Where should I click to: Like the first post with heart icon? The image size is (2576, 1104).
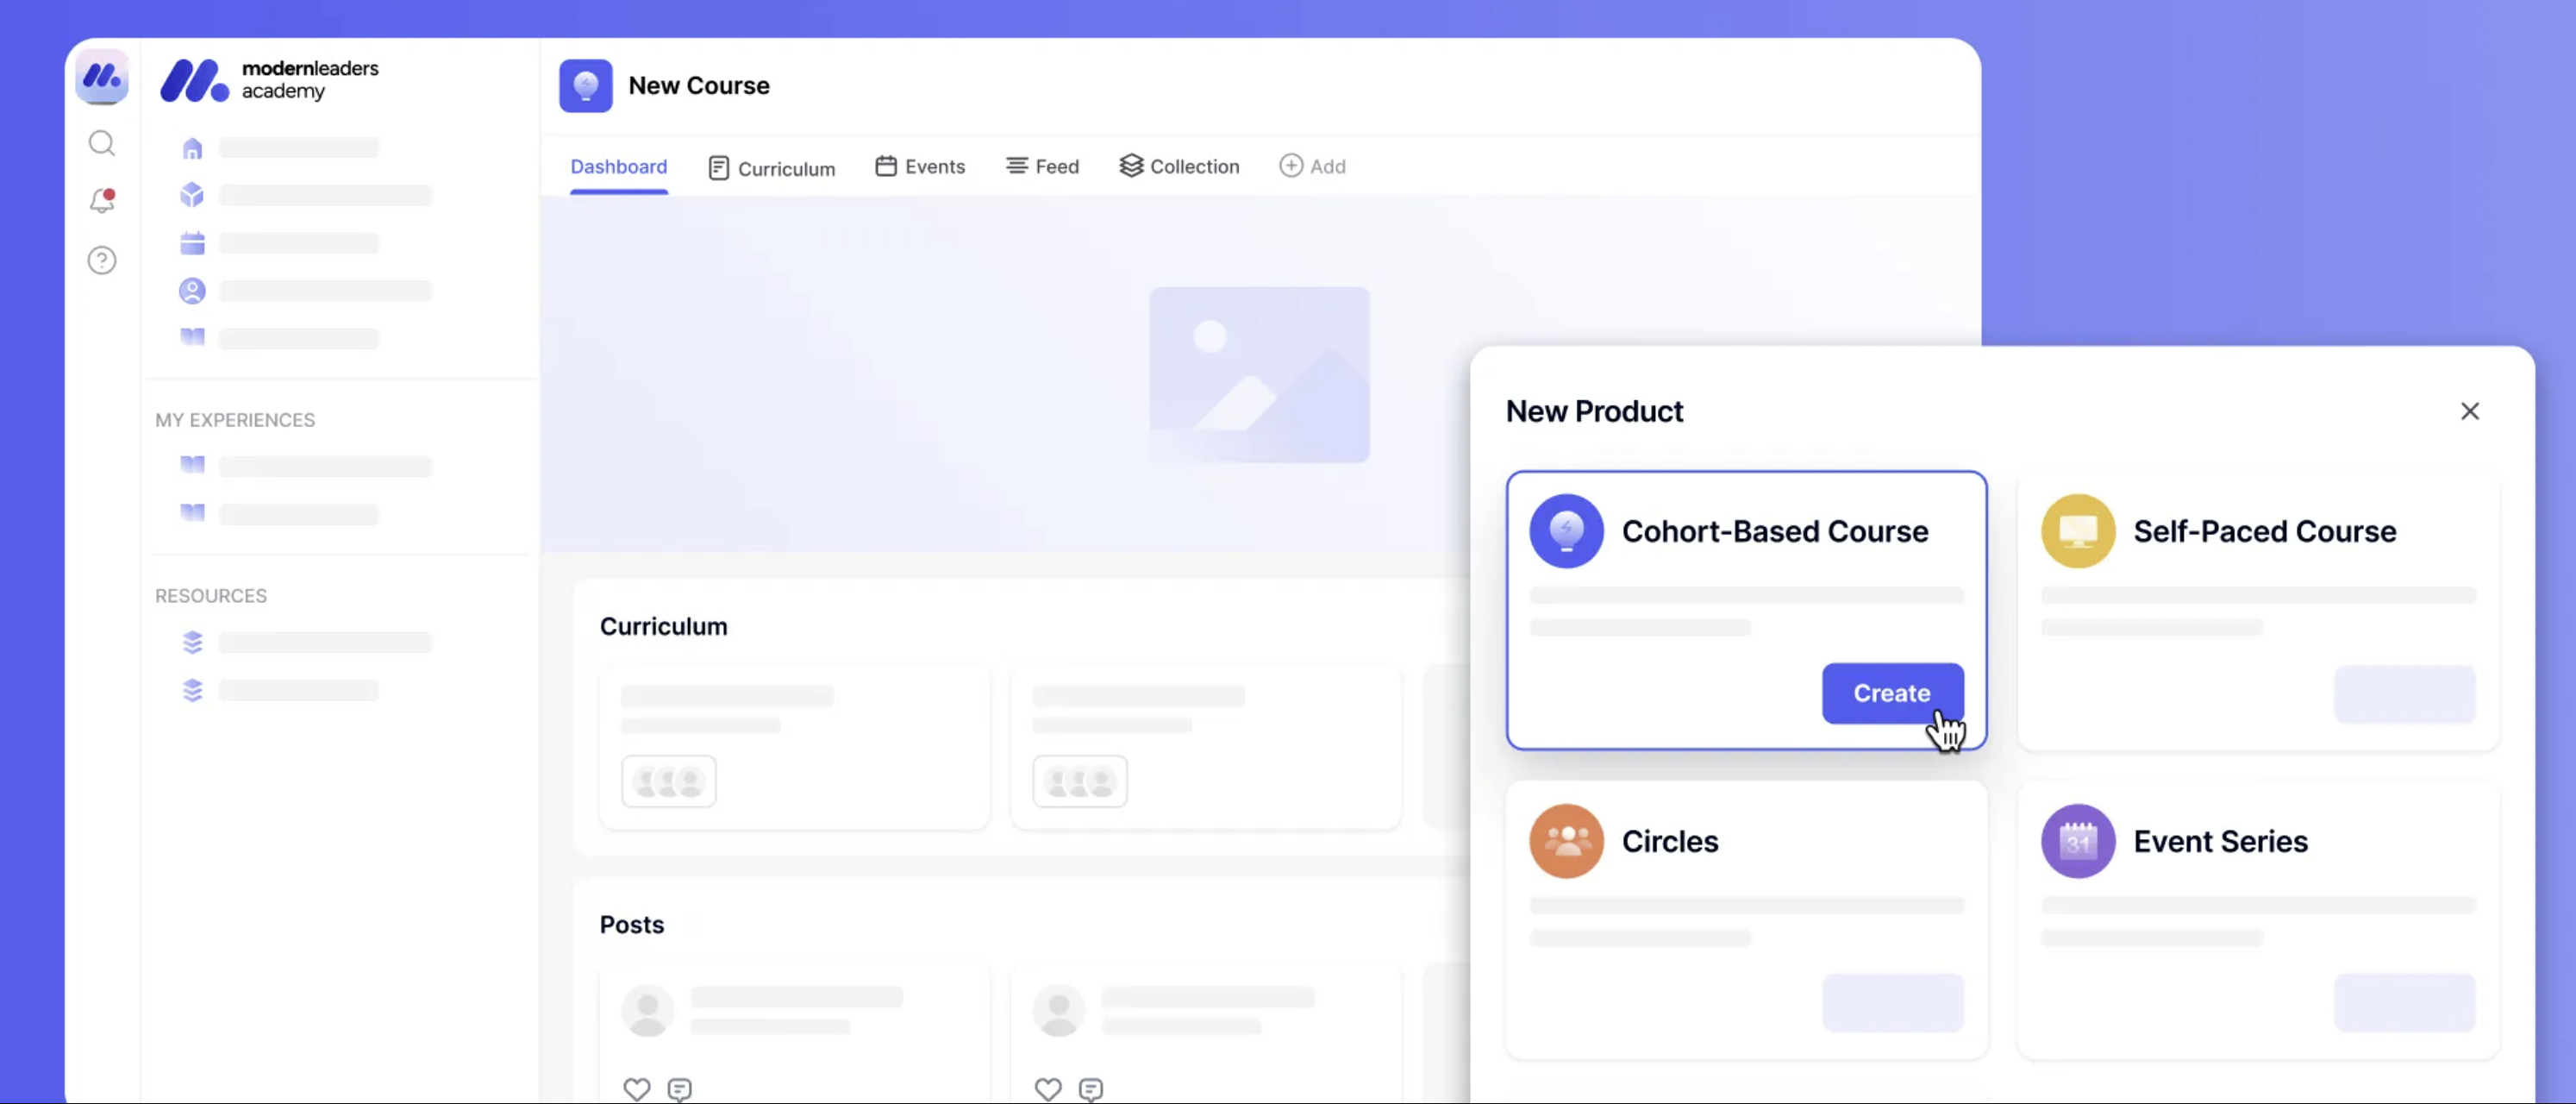[x=636, y=1088]
